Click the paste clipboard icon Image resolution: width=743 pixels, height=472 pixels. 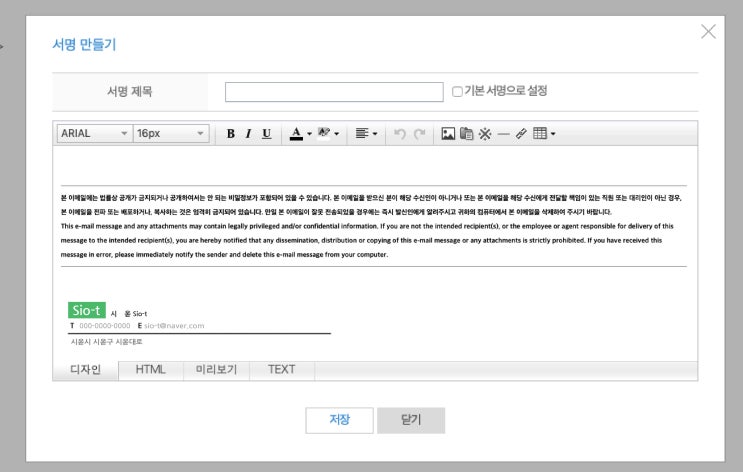[x=466, y=134]
